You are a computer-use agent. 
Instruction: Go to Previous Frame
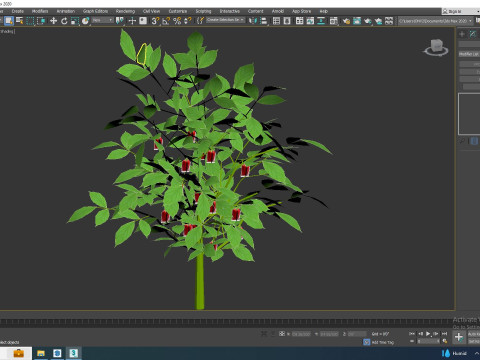coord(420,334)
